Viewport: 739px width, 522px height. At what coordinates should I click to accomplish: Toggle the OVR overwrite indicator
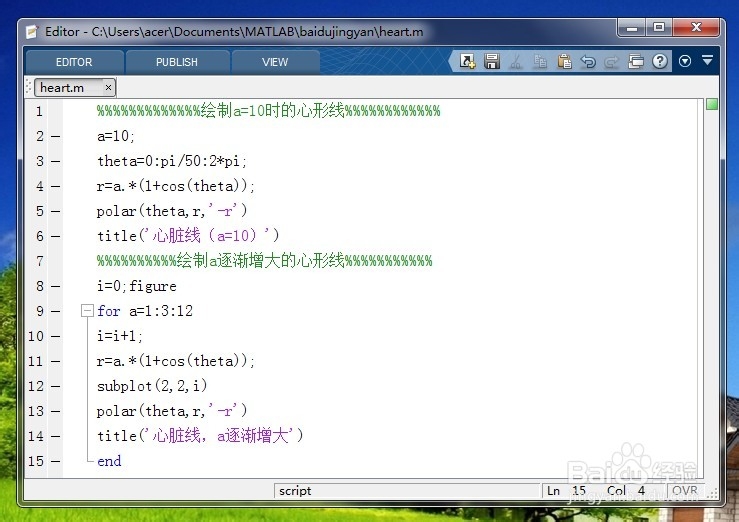click(685, 491)
